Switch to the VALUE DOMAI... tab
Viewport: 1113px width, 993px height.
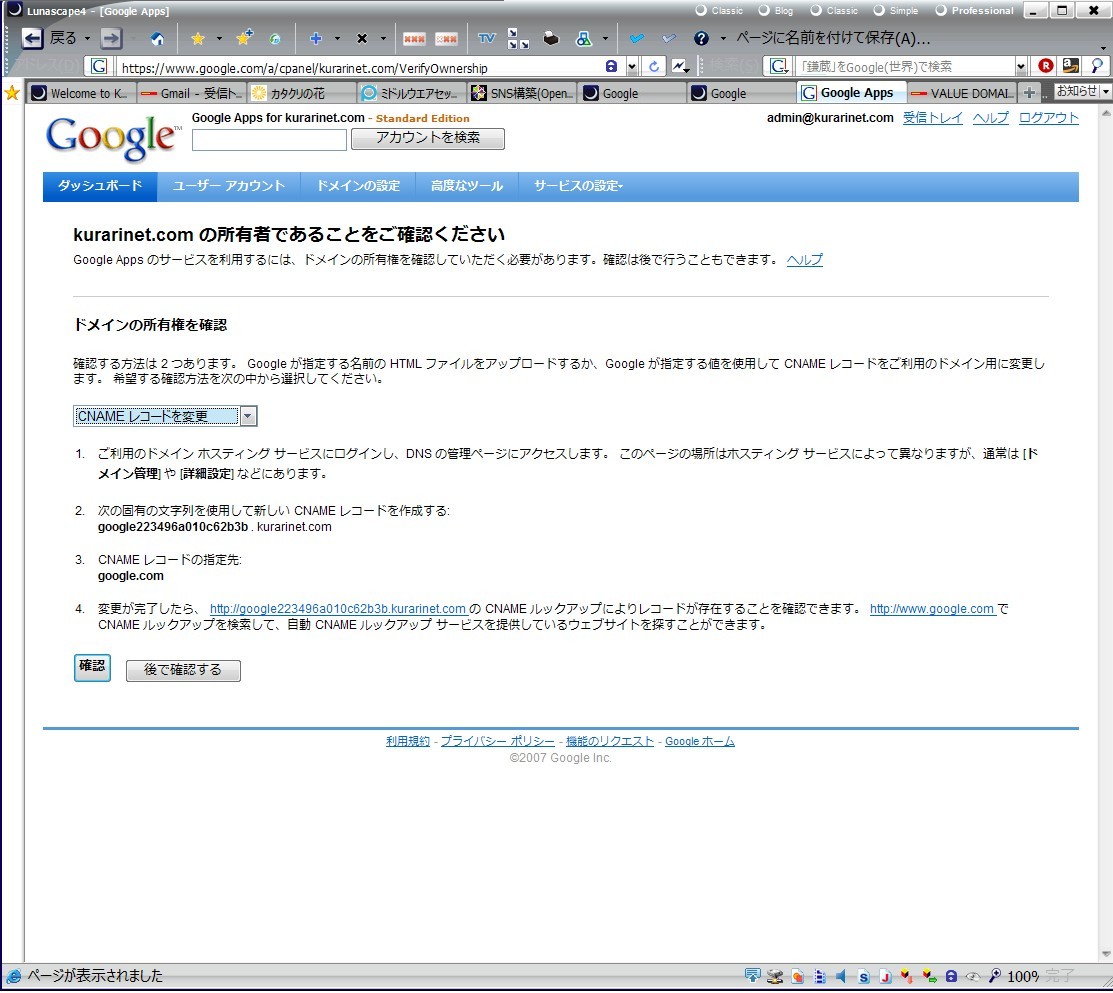click(961, 93)
